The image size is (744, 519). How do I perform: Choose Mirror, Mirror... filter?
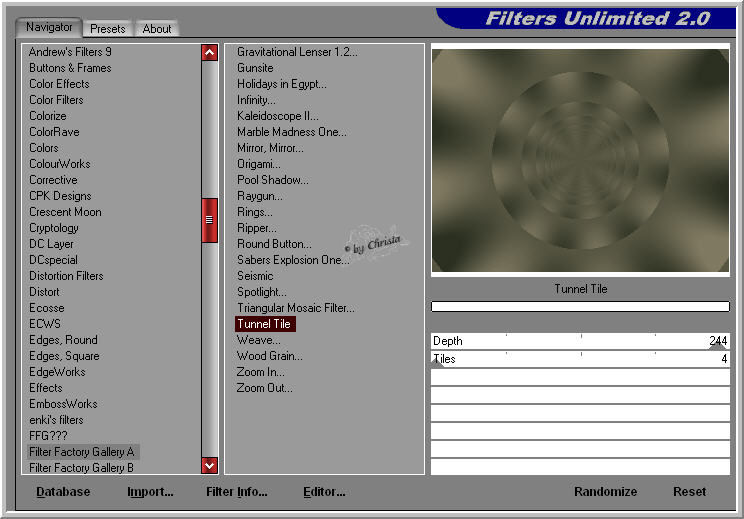pos(270,148)
